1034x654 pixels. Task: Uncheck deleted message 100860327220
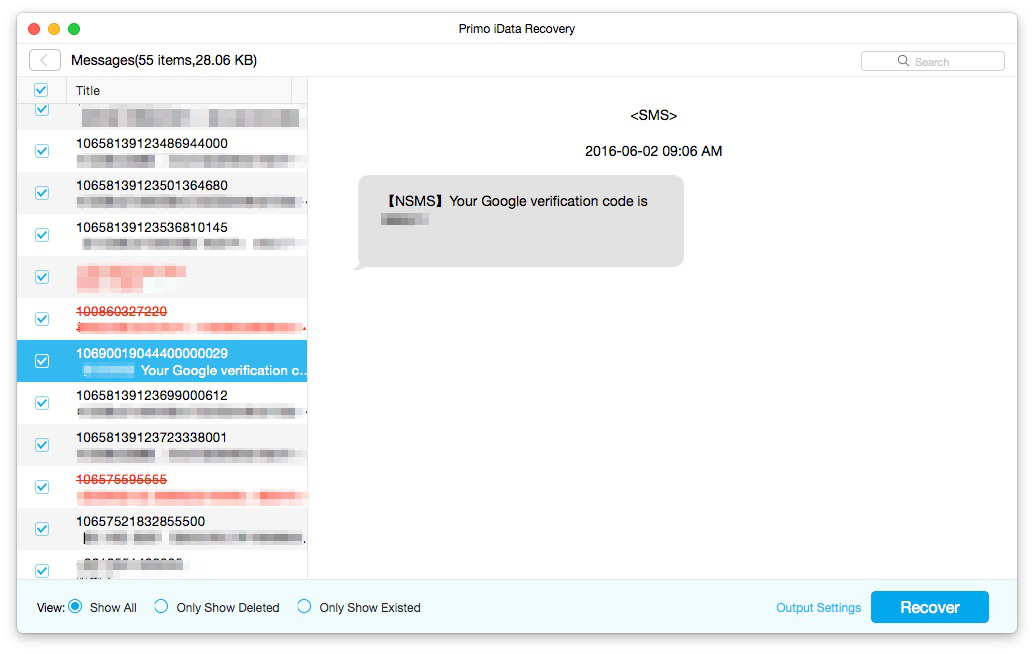click(x=42, y=319)
